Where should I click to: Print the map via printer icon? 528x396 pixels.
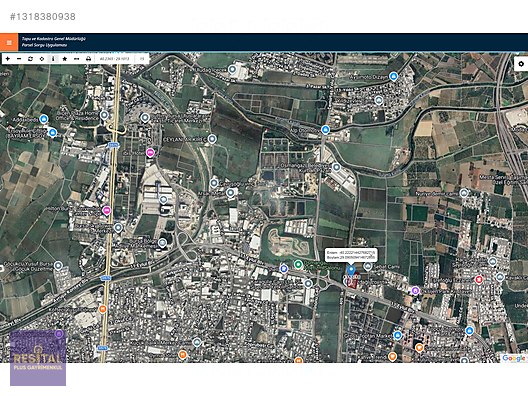point(88,59)
